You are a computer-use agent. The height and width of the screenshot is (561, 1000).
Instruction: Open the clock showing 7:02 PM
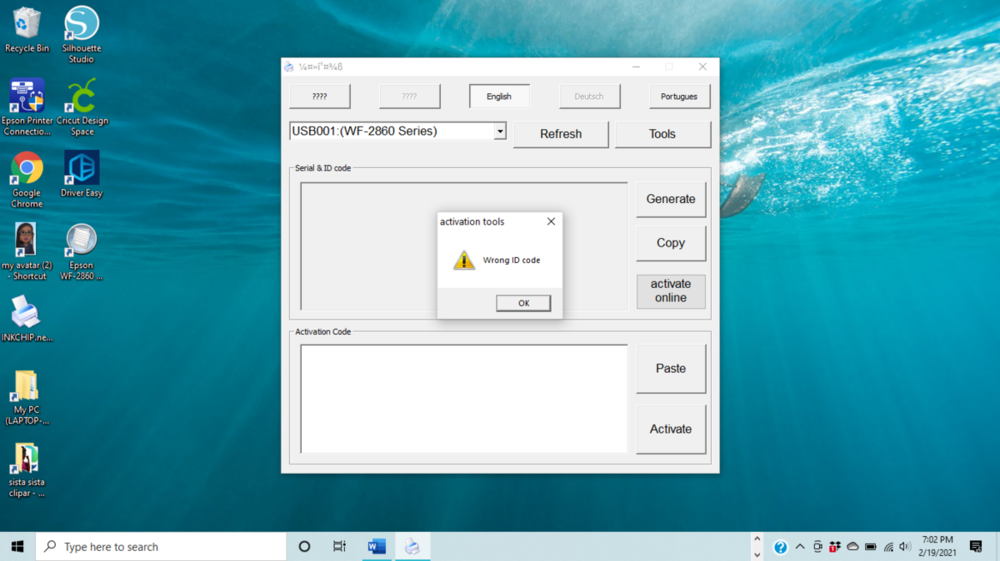pyautogui.click(x=938, y=546)
